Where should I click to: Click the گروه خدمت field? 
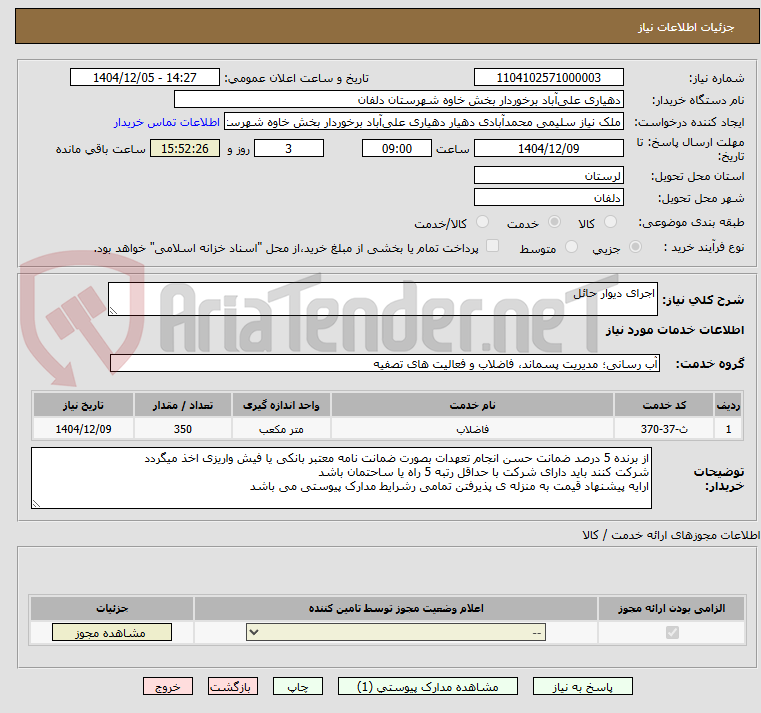pyautogui.click(x=385, y=364)
